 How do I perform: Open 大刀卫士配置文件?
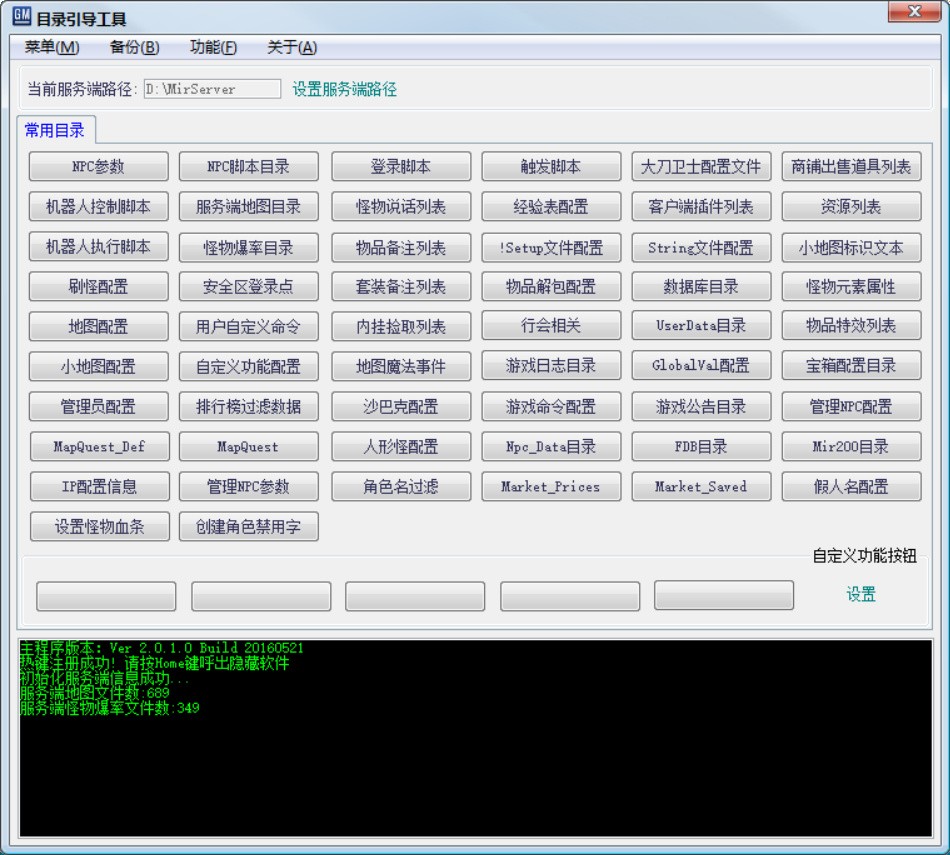click(x=701, y=166)
